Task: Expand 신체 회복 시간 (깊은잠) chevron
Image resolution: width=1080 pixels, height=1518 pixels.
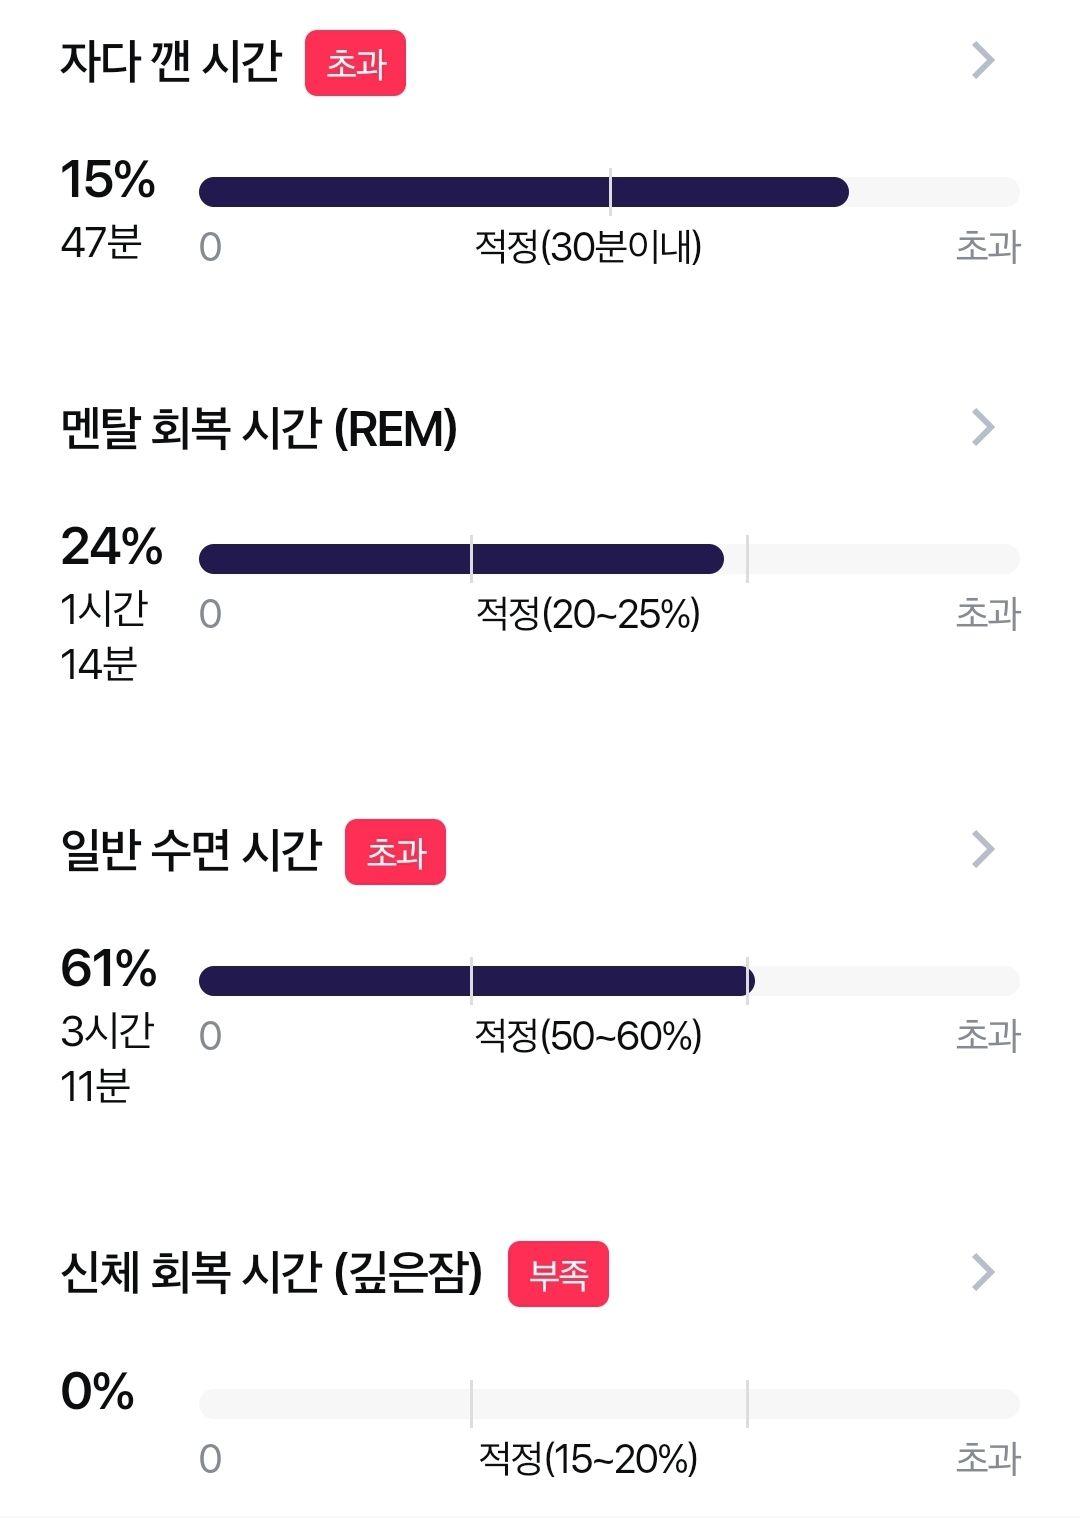Action: coord(984,1273)
